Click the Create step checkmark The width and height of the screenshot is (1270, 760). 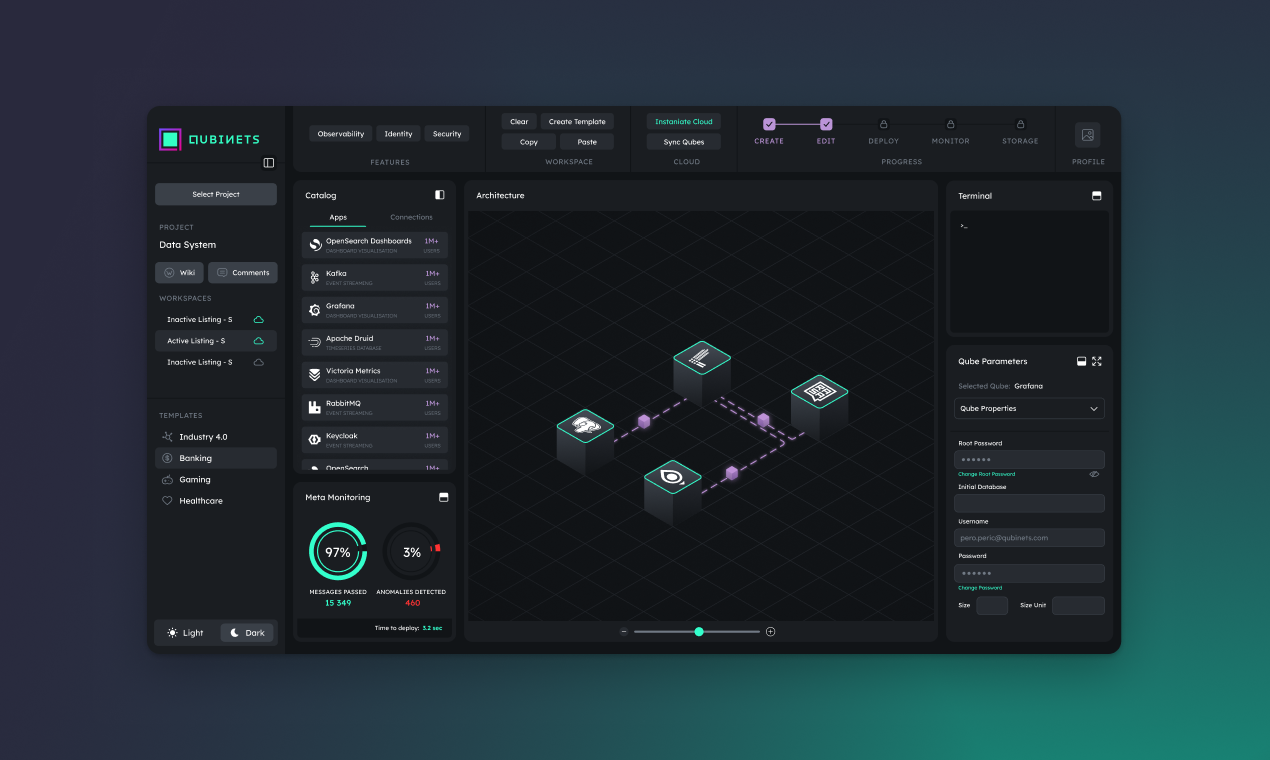pos(769,124)
